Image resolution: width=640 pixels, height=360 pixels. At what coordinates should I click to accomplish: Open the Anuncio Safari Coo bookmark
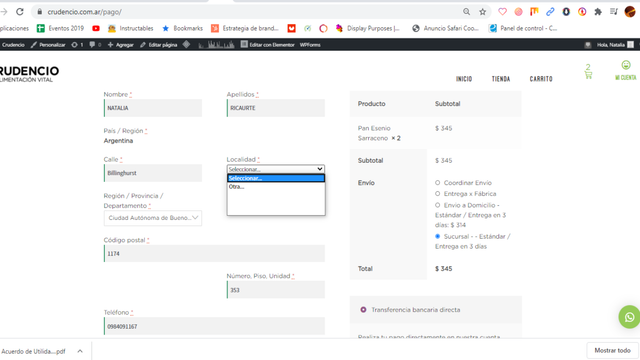(x=445, y=28)
